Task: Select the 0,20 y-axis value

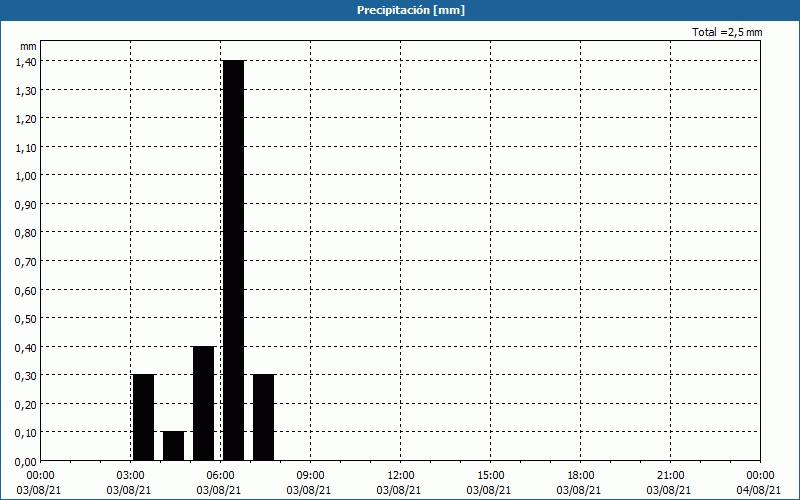Action: (x=26, y=405)
